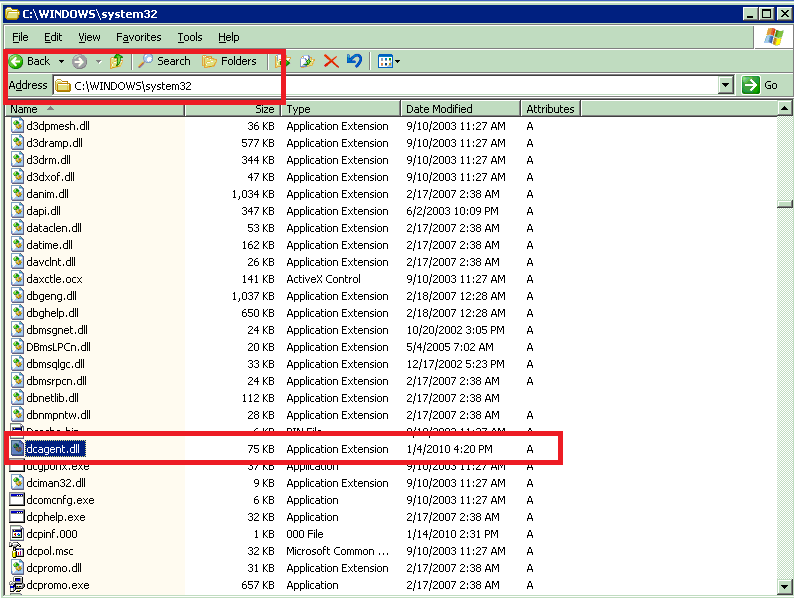
Task: Go up one folder level
Action: pos(118,61)
